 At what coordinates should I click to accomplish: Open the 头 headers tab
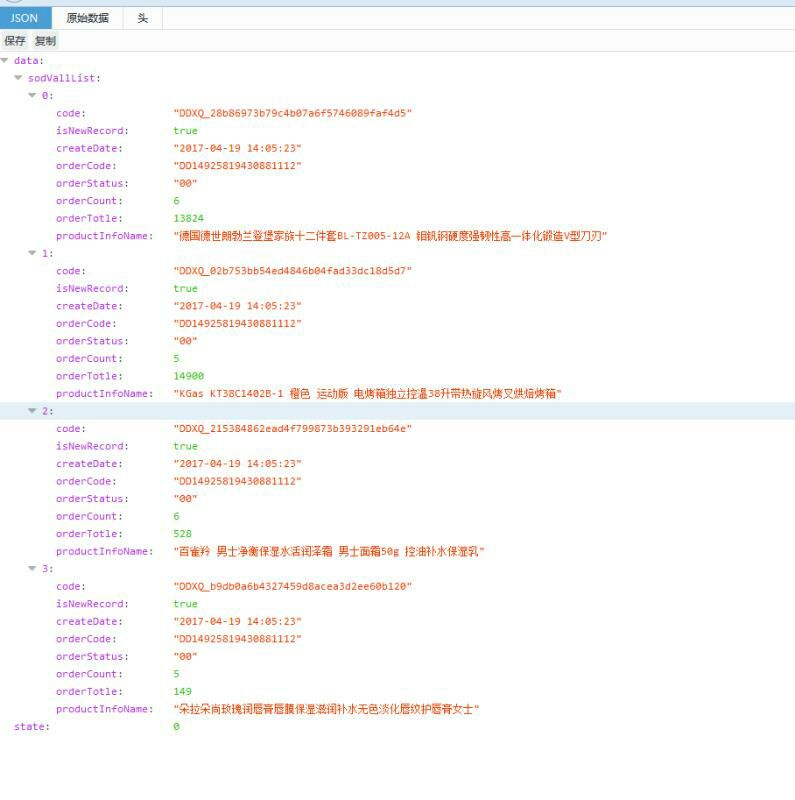tap(142, 18)
